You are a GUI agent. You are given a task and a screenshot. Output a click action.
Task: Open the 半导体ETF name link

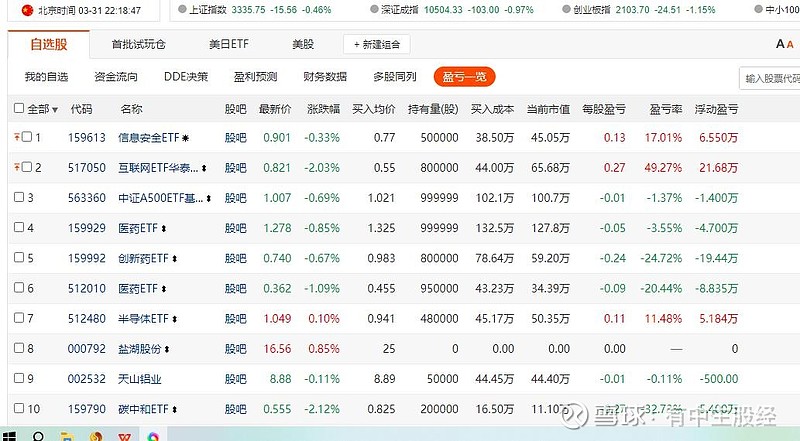tap(143, 319)
